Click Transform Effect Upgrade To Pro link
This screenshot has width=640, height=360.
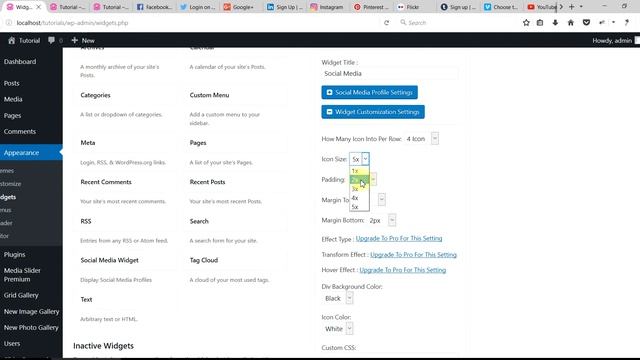tap(413, 254)
